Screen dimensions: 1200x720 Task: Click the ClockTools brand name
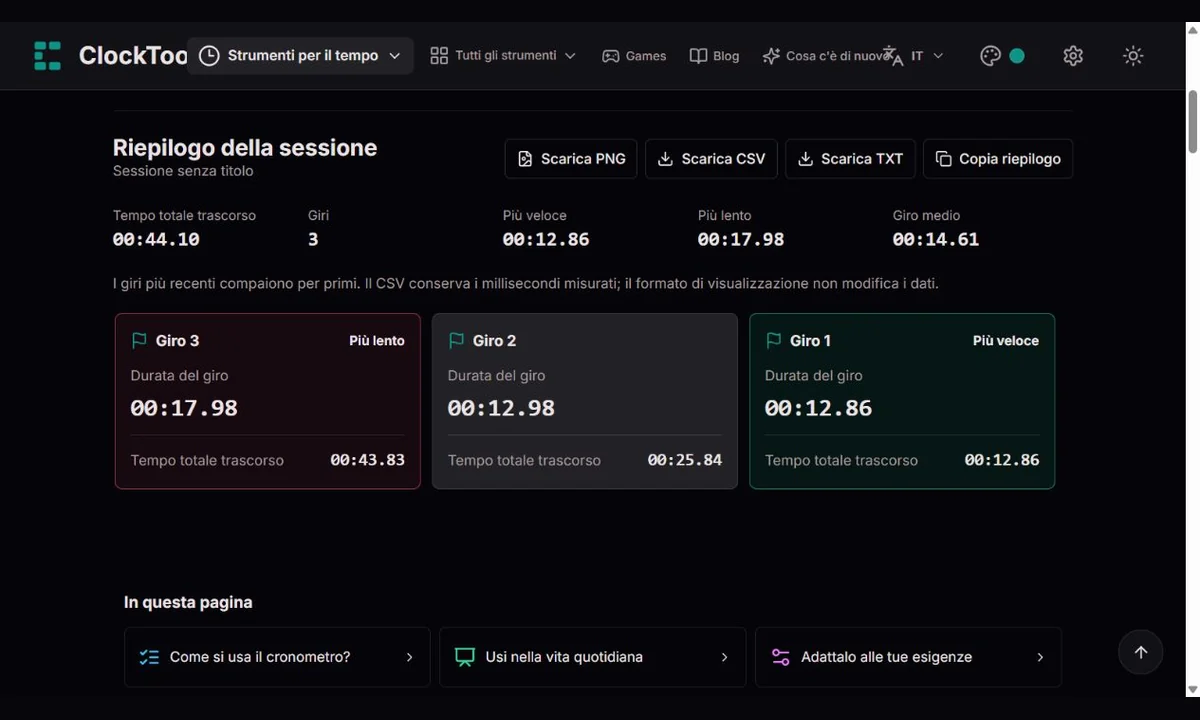[x=133, y=56]
